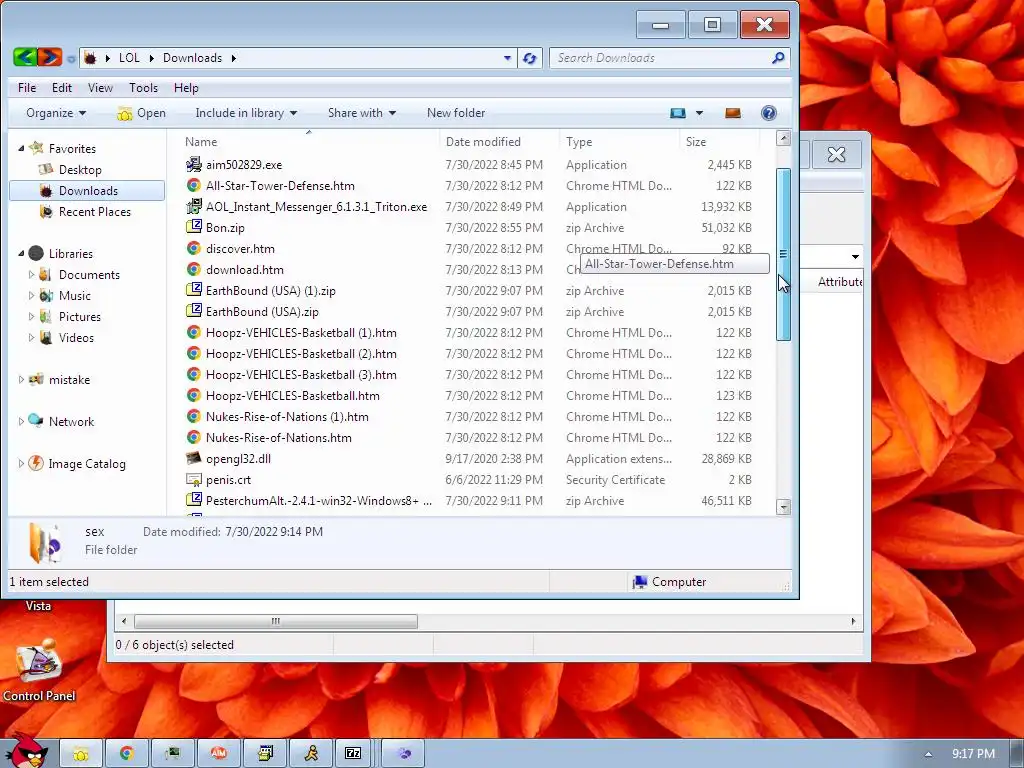
Task: Open the Help menu
Action: coord(186,88)
